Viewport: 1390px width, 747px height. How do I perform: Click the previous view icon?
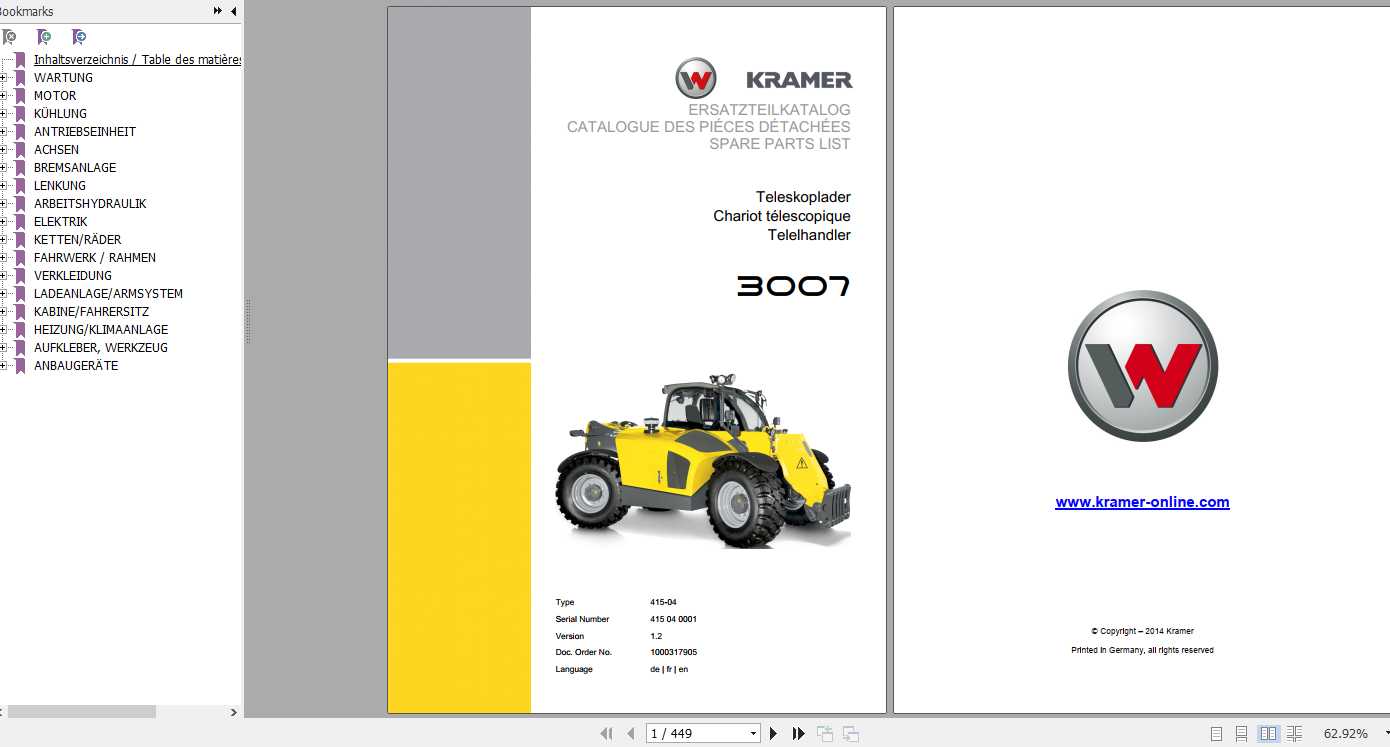coord(825,733)
